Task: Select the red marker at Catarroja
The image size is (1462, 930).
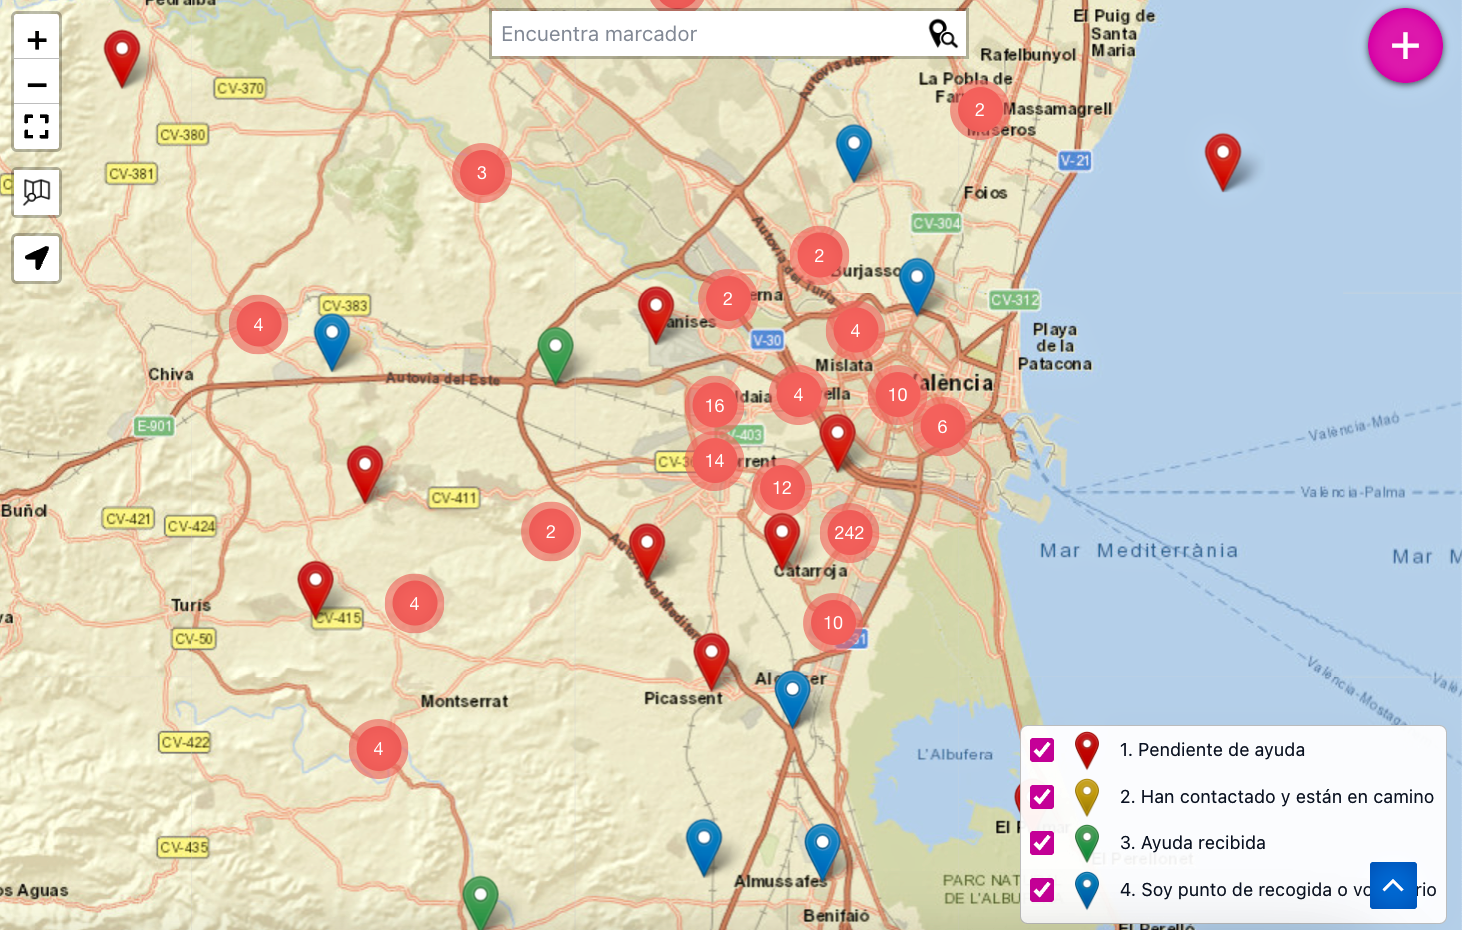Action: click(782, 541)
